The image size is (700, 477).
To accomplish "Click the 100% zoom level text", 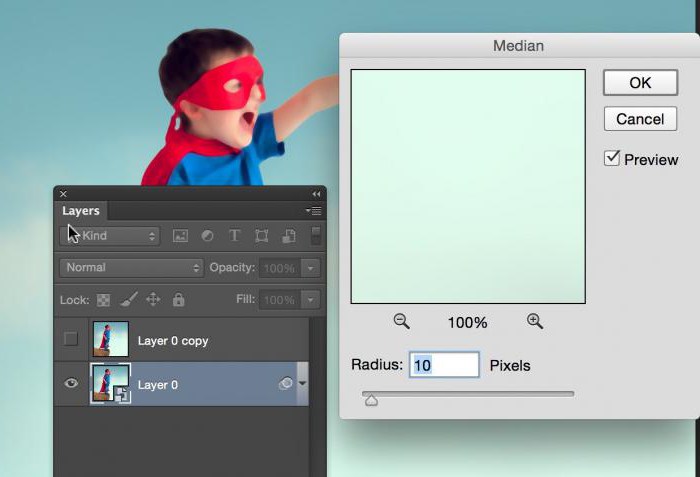I will 467,322.
